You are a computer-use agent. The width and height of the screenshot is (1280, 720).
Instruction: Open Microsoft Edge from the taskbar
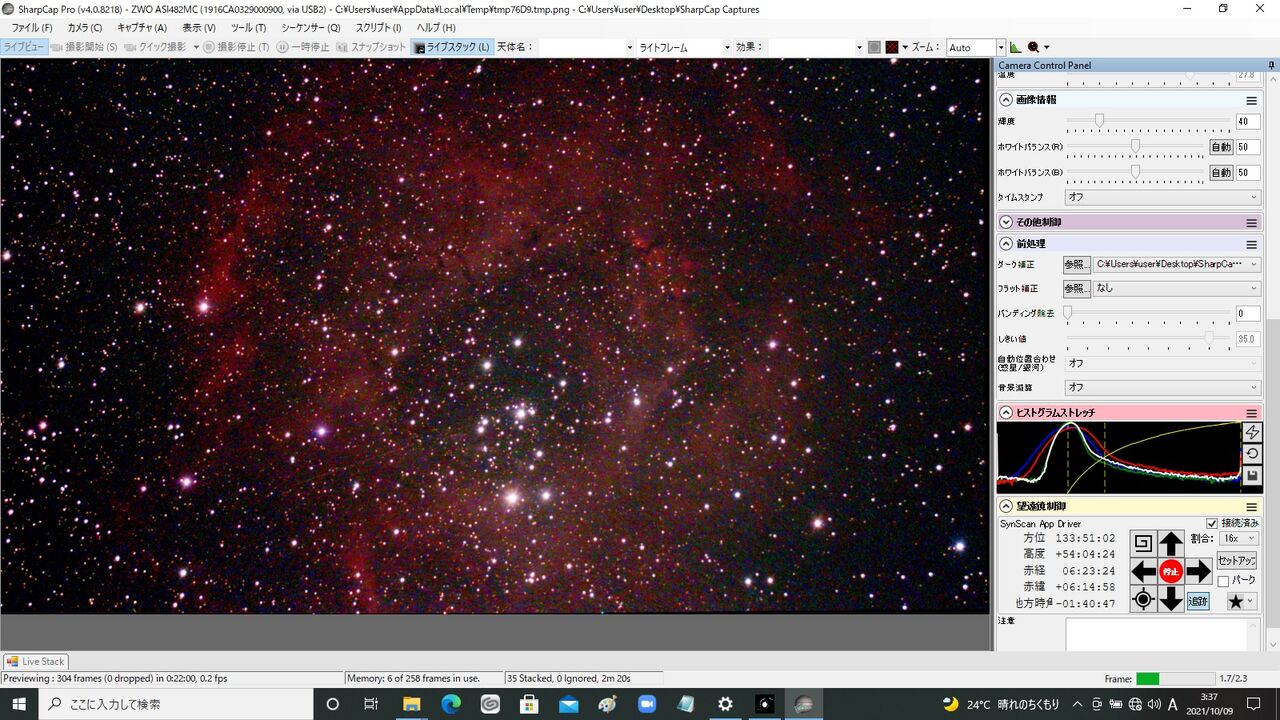tap(451, 704)
